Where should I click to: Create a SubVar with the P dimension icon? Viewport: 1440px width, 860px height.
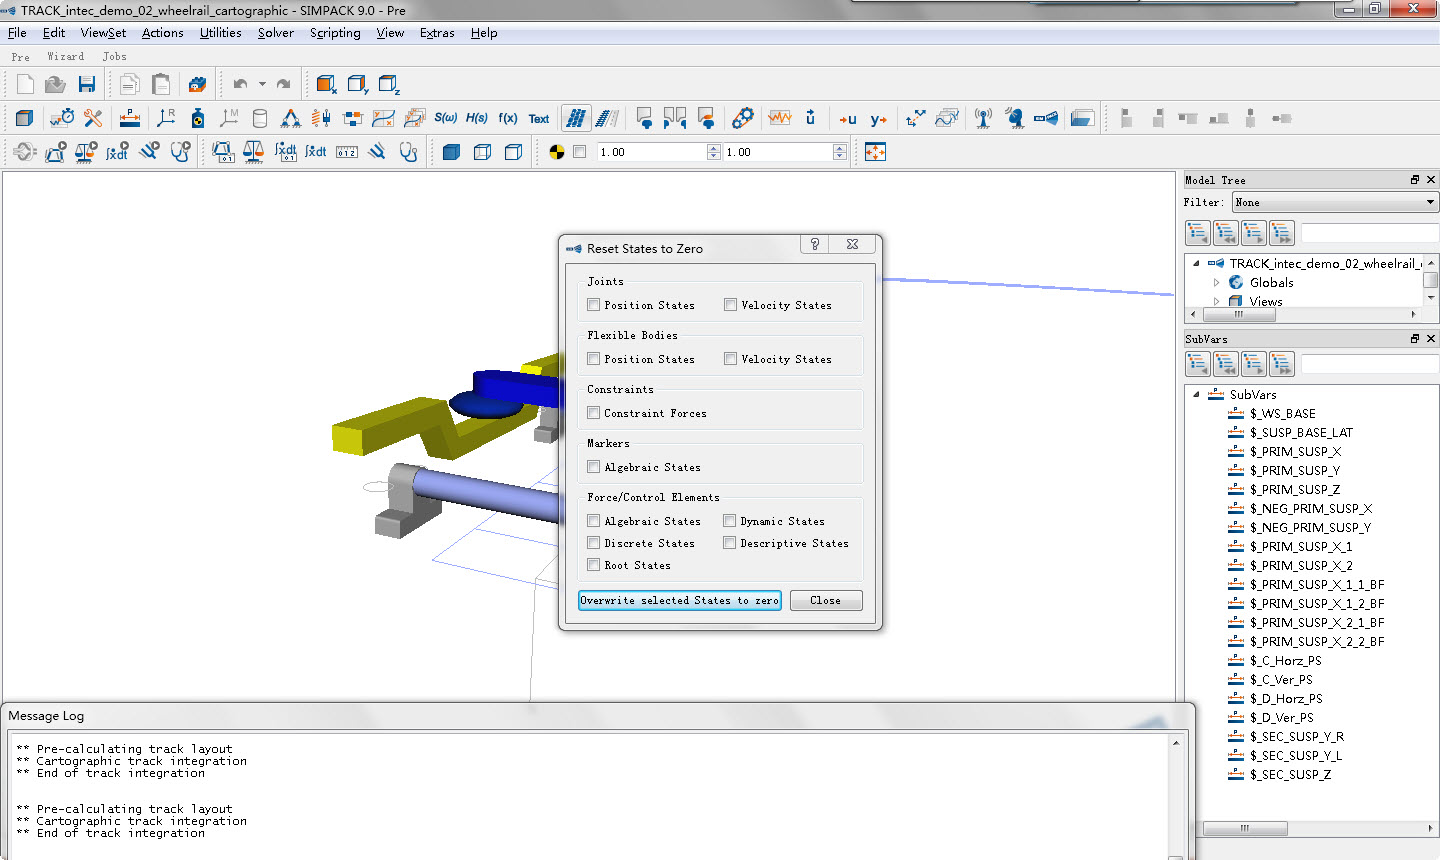coord(129,118)
